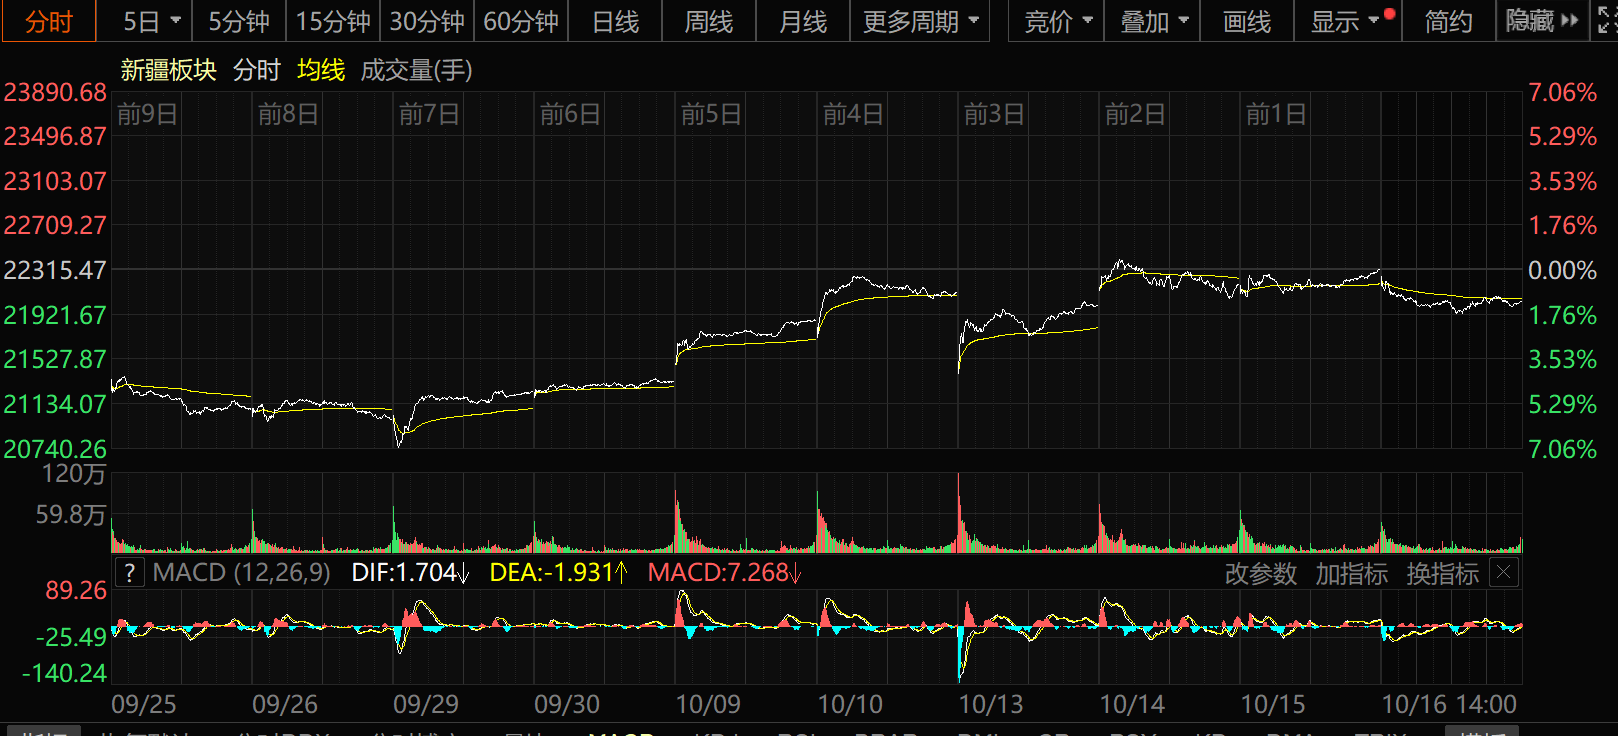Toggle the 成交量(手) volume legend

pyautogui.click(x=416, y=70)
